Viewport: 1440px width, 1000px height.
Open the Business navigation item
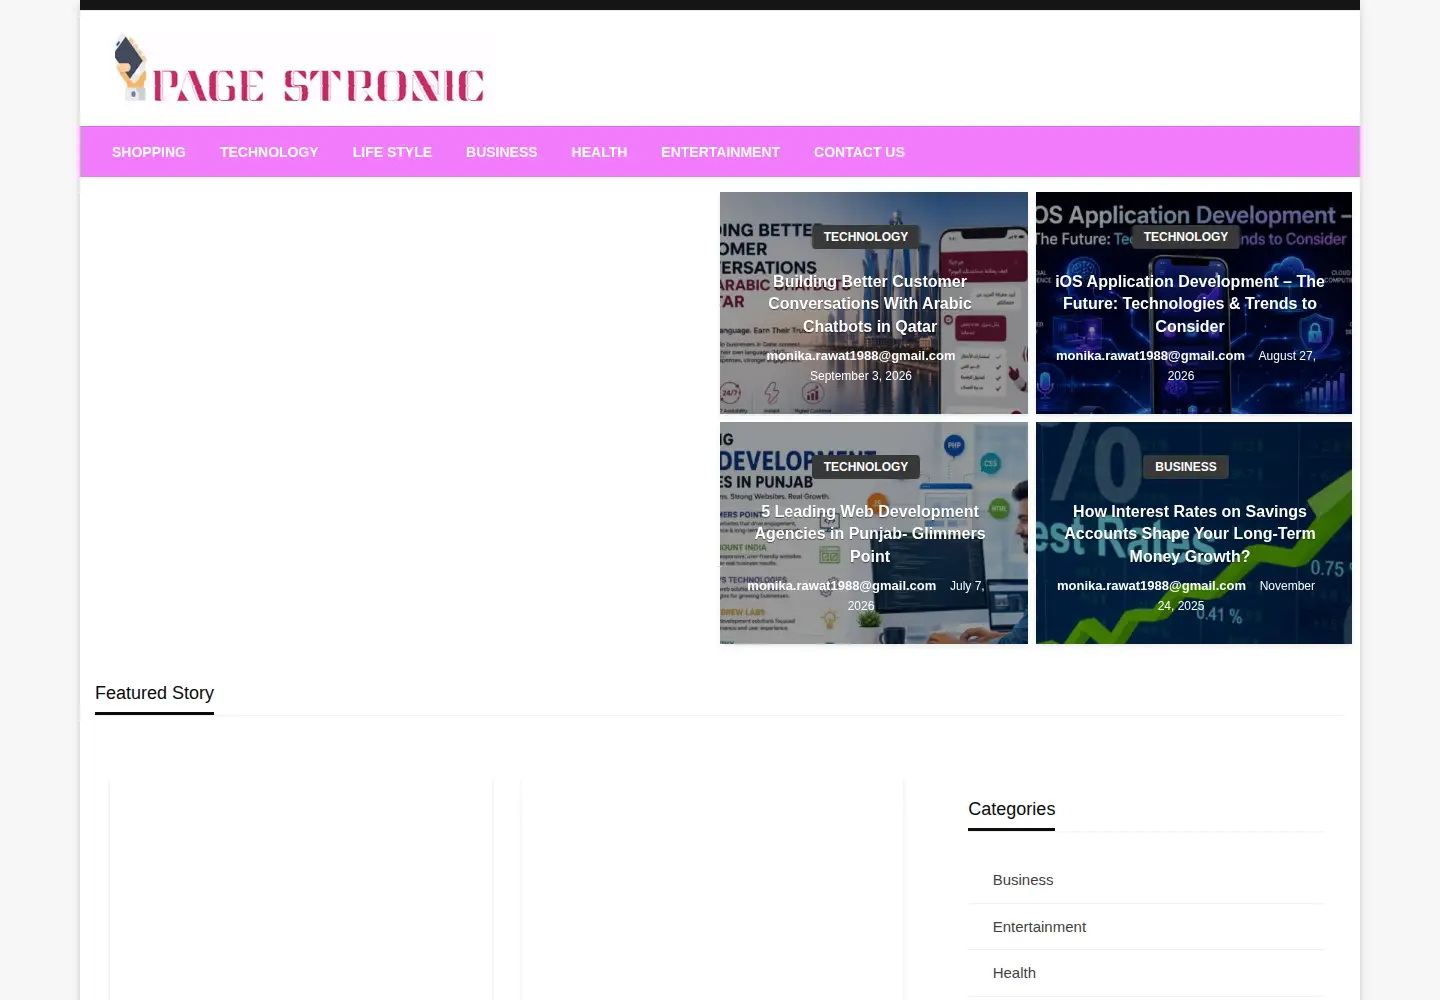(501, 152)
